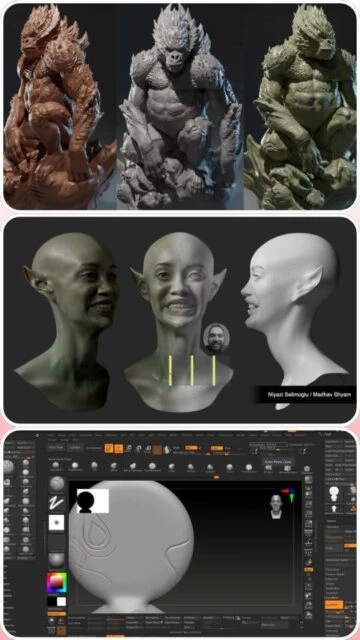
Task: Click the head reference thumbnail in canvas
Action: pos(276,506)
